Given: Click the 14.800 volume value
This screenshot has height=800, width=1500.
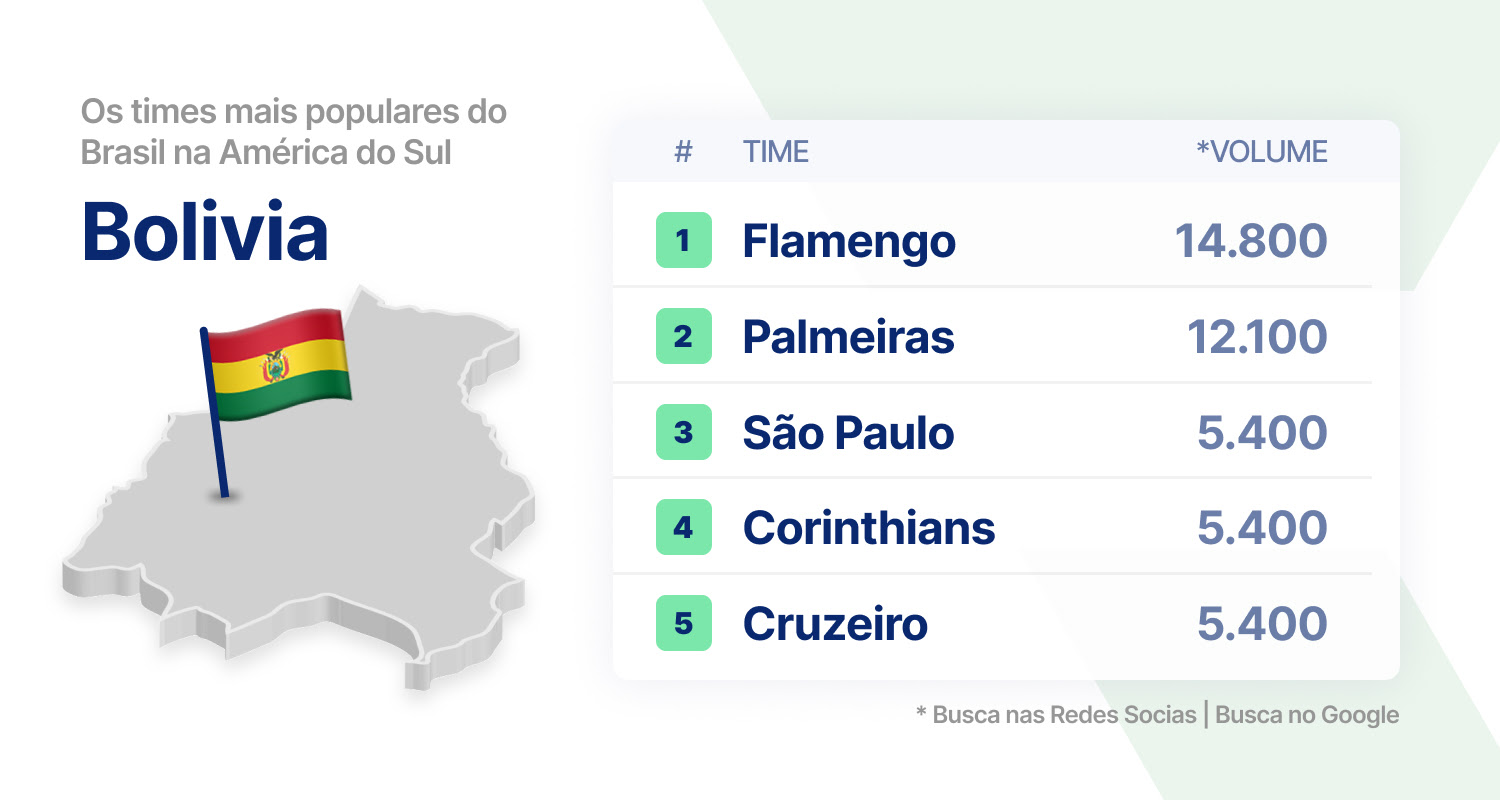Looking at the screenshot, I should coord(1251,241).
